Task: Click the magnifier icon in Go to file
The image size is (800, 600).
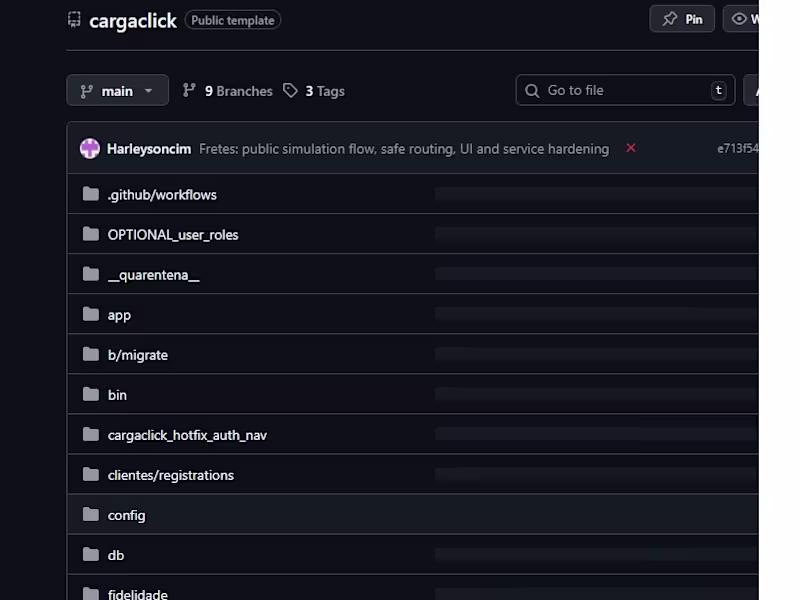Action: click(x=531, y=90)
